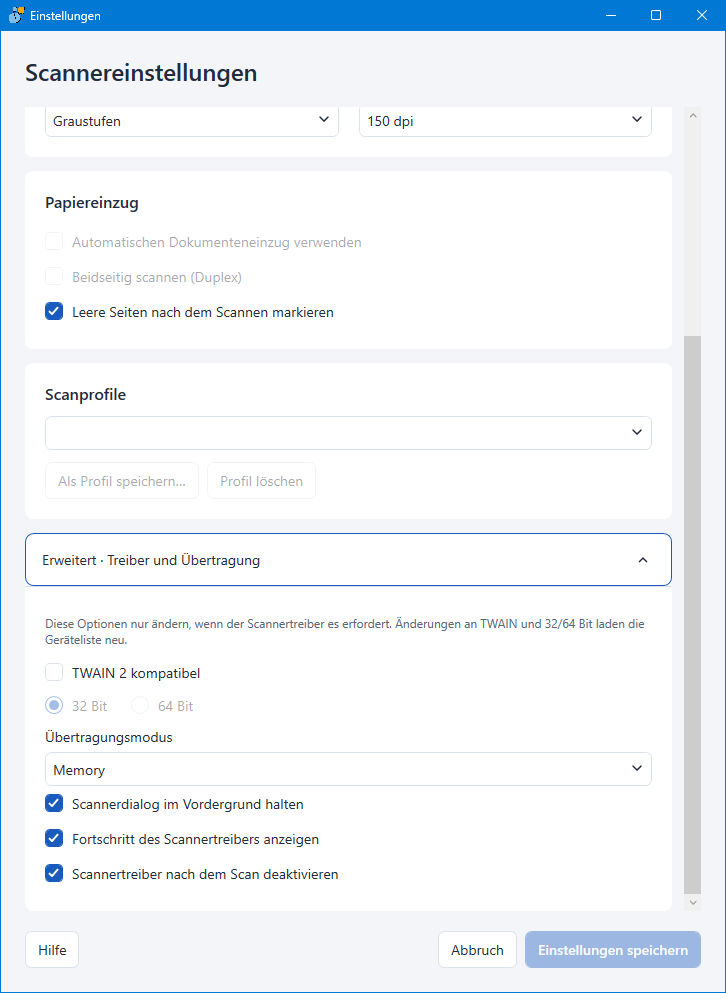
Task: Open the Scanprofile dropdown list
Action: tap(348, 433)
